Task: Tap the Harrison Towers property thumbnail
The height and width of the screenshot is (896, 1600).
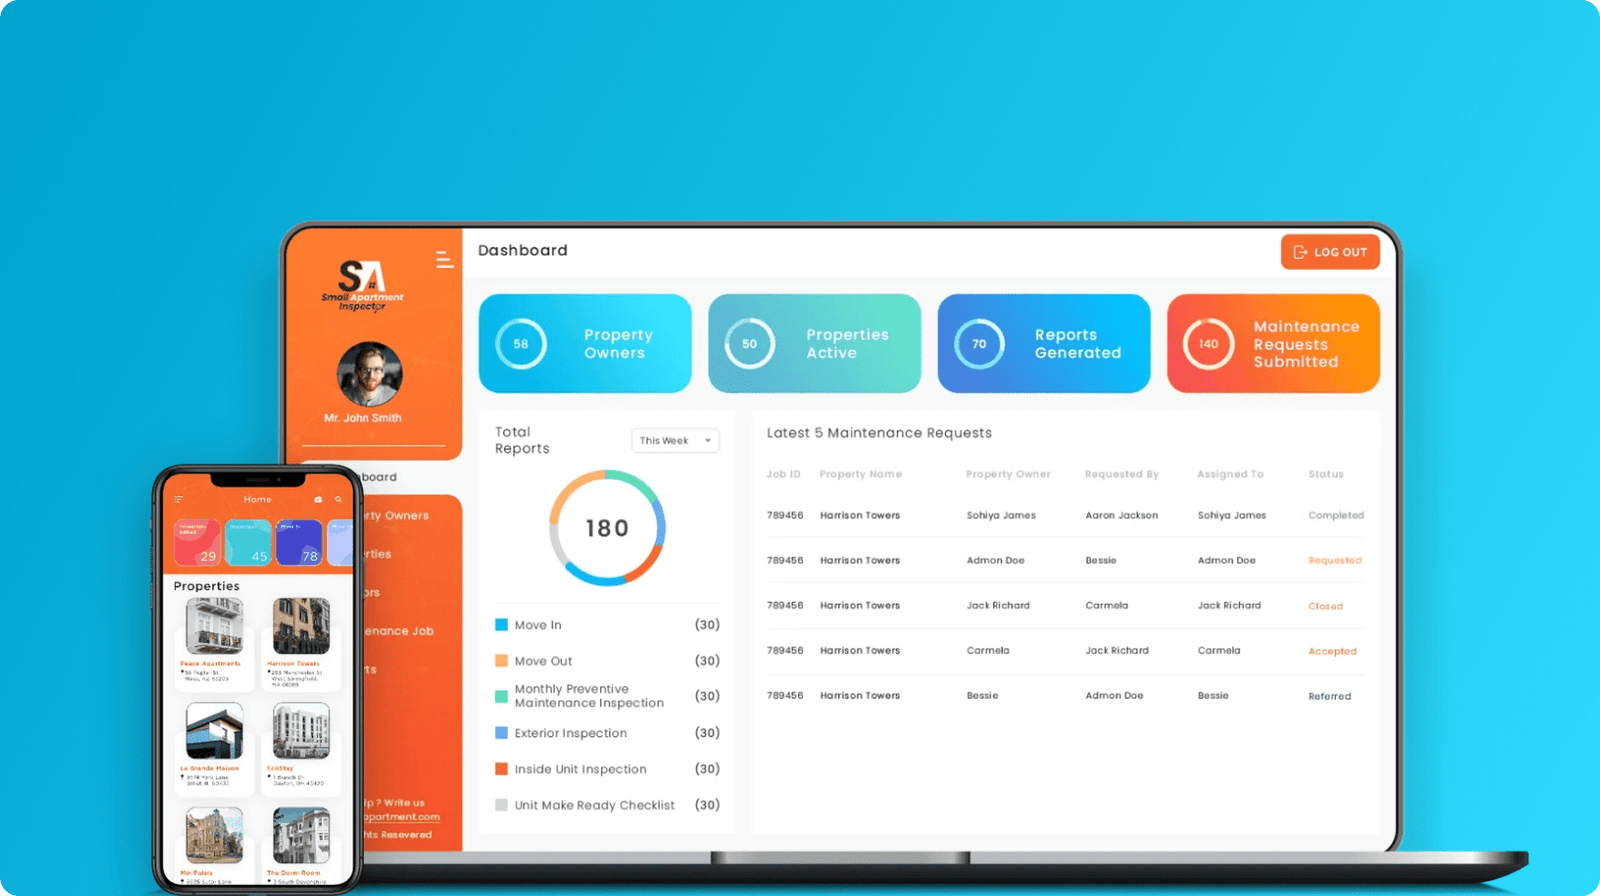Action: click(x=301, y=627)
